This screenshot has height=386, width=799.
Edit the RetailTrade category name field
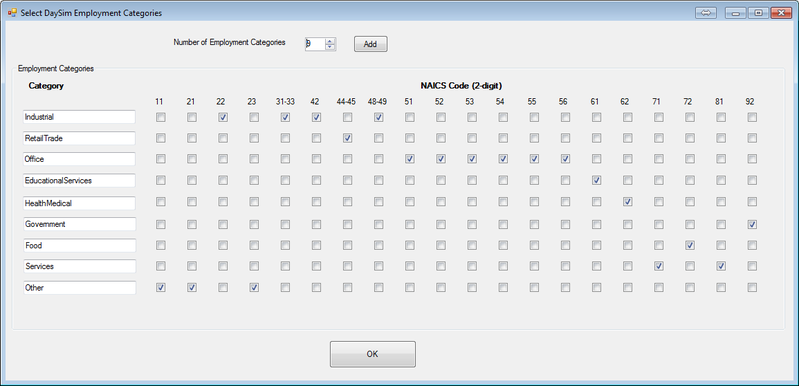[x=79, y=138]
